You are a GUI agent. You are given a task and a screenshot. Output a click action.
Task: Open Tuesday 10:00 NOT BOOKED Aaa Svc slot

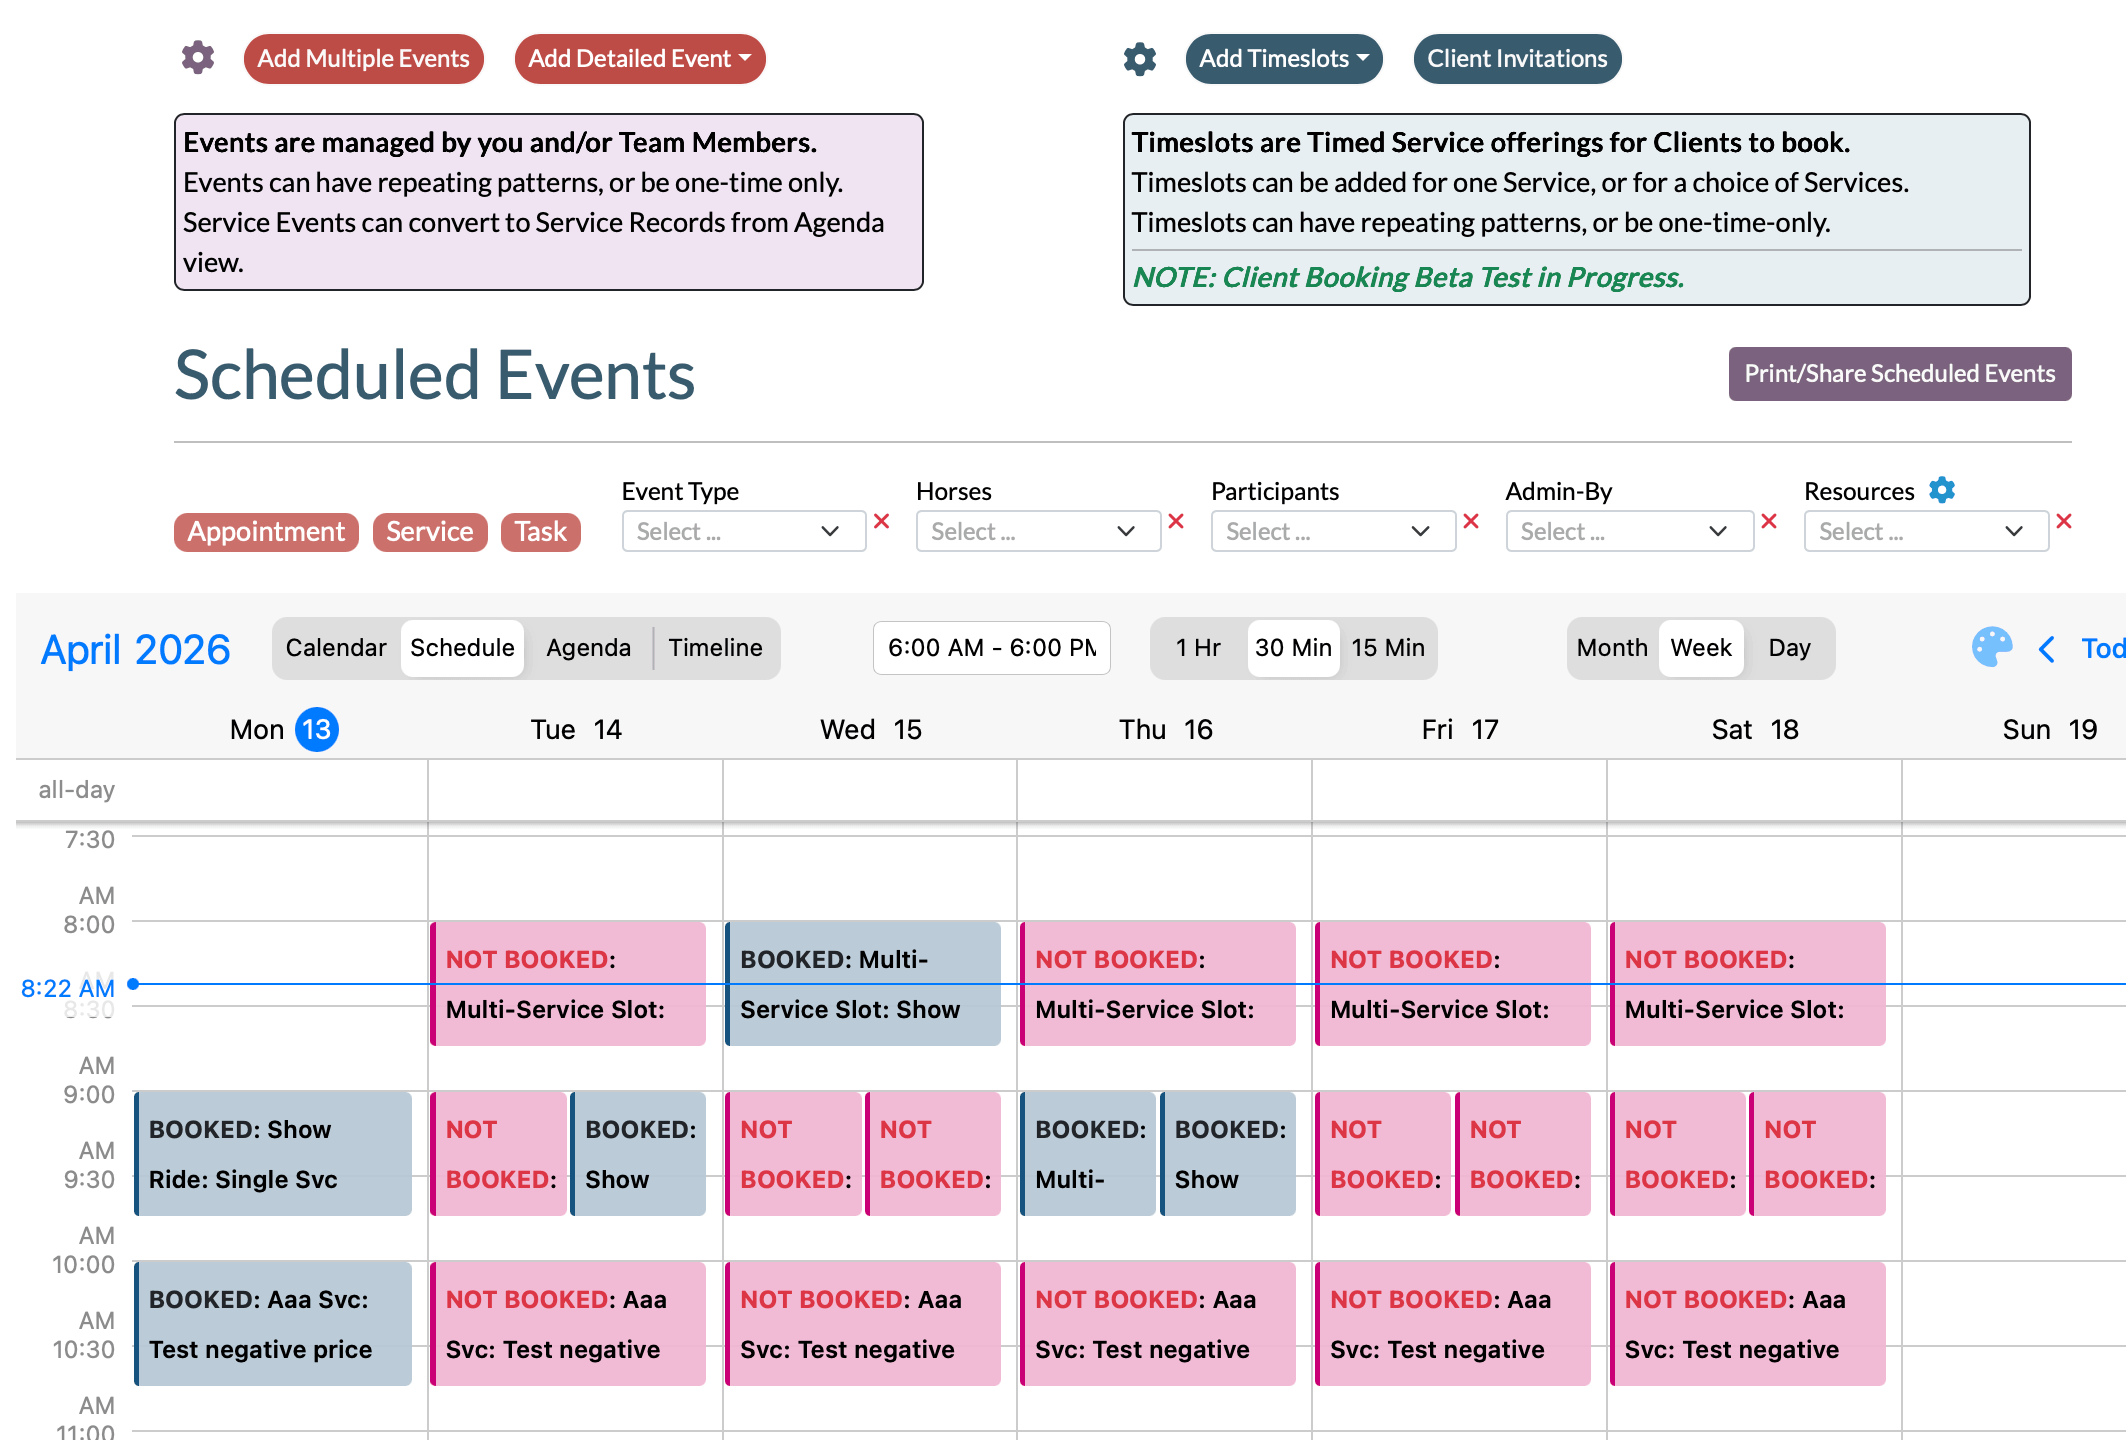pos(568,1324)
